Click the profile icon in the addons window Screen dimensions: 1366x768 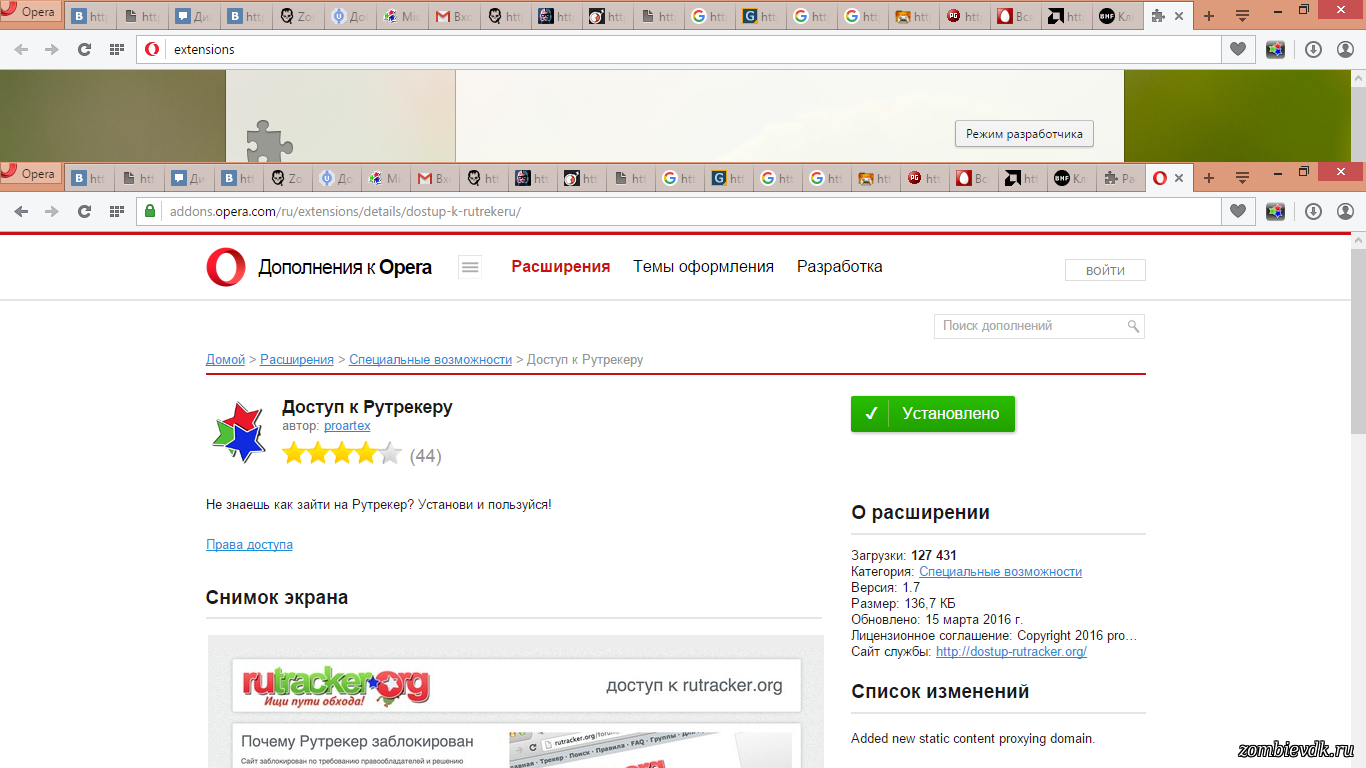(x=1345, y=211)
